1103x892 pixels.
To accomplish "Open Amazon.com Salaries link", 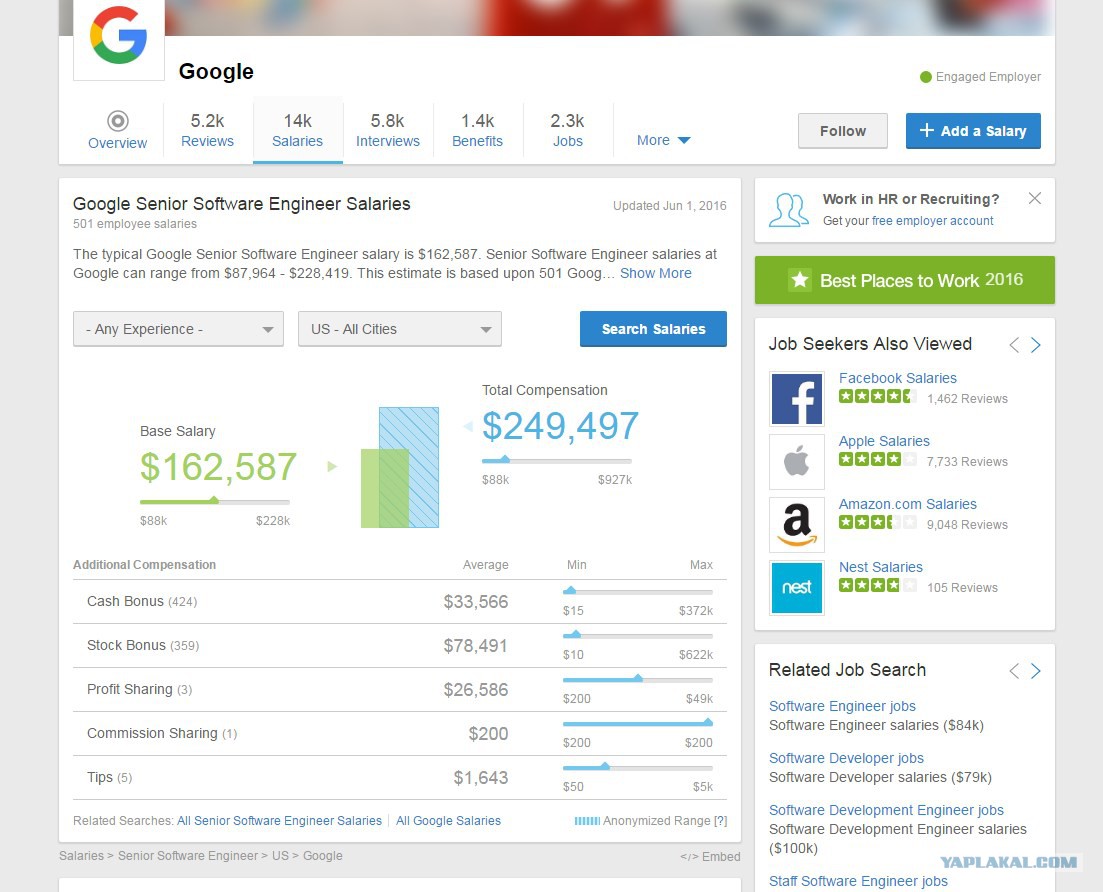I will pyautogui.click(x=907, y=504).
